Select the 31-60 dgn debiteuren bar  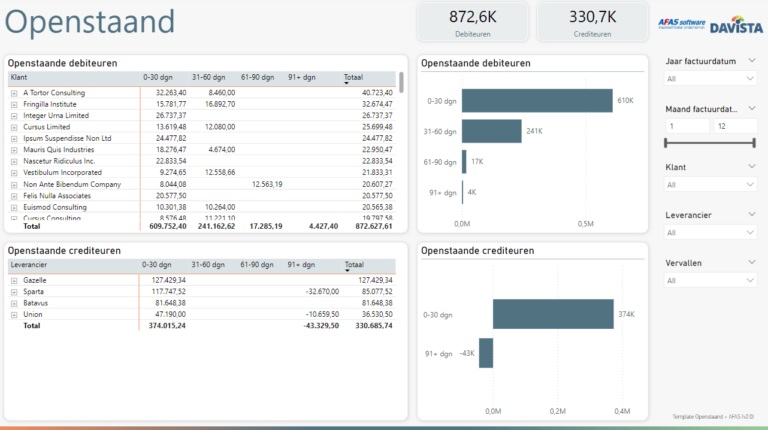(492, 131)
